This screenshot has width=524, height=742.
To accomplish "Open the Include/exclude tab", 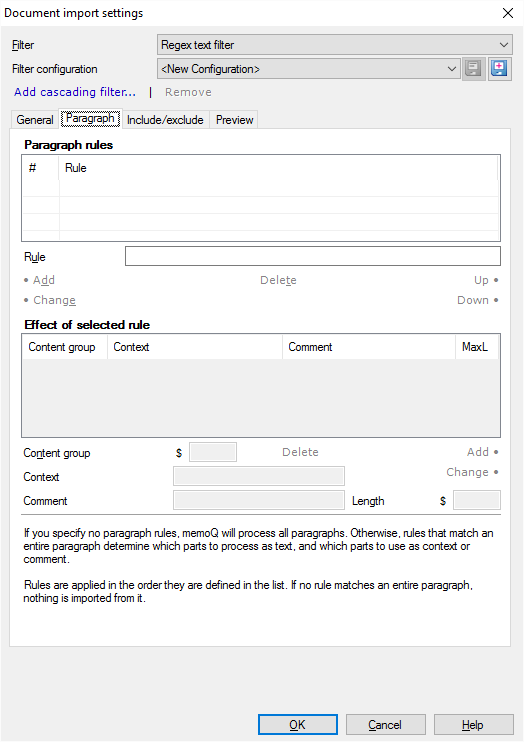I will 165,120.
